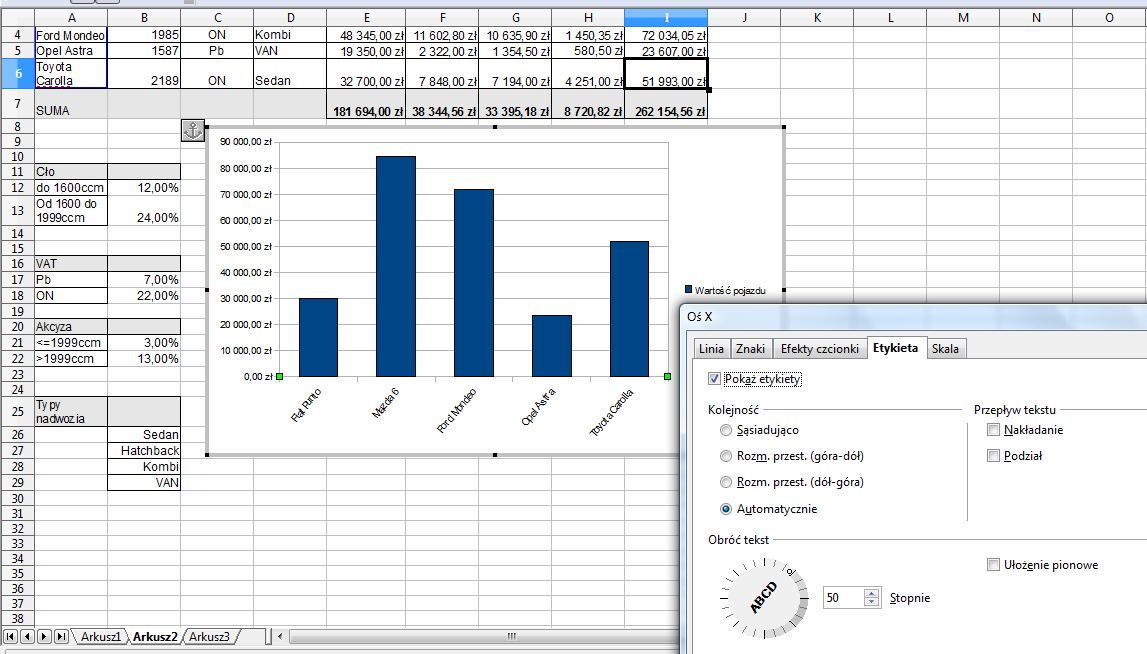
Task: Enable the Podział checkbox
Action: click(x=993, y=456)
